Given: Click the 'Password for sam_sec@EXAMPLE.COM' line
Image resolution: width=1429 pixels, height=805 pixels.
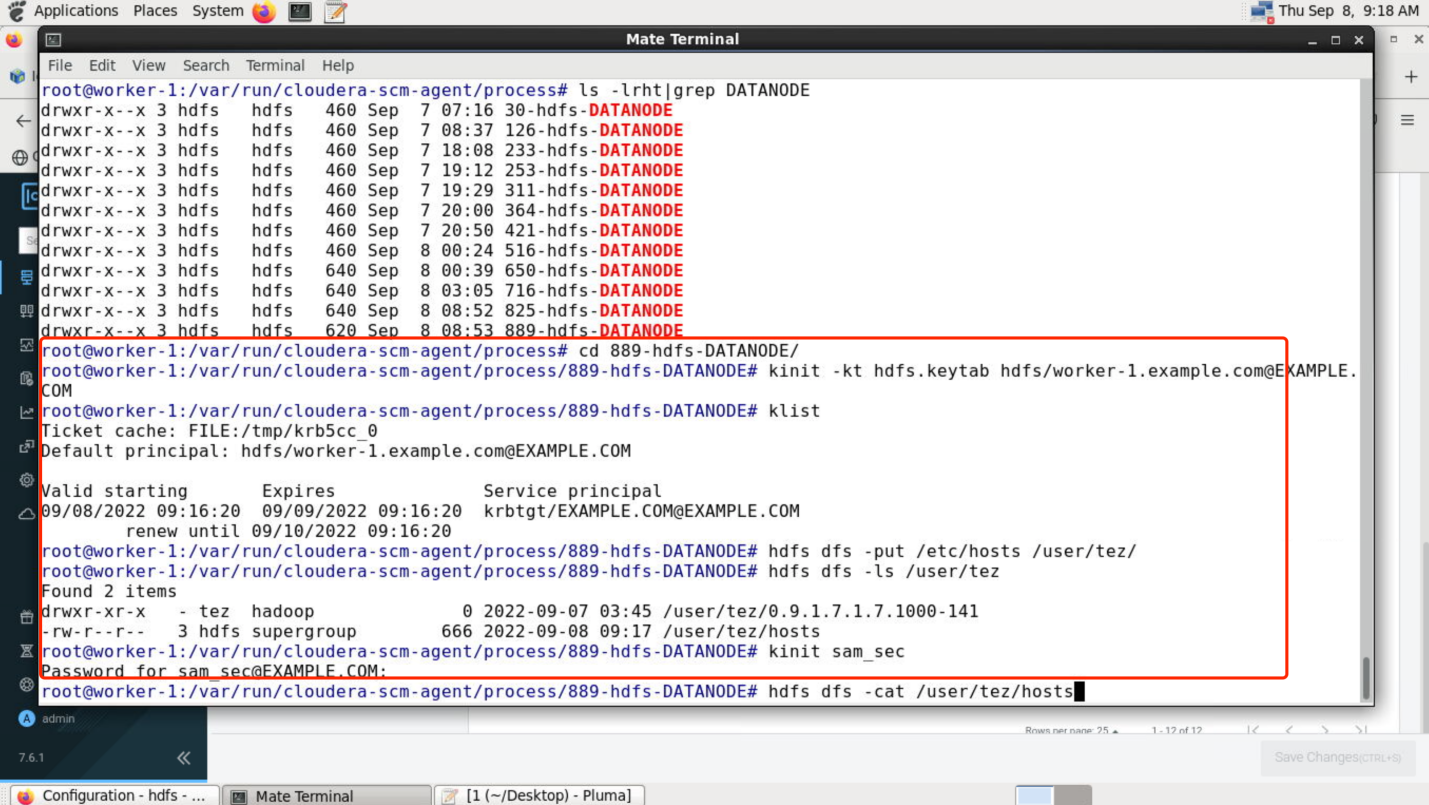Looking at the screenshot, I should 214,671.
